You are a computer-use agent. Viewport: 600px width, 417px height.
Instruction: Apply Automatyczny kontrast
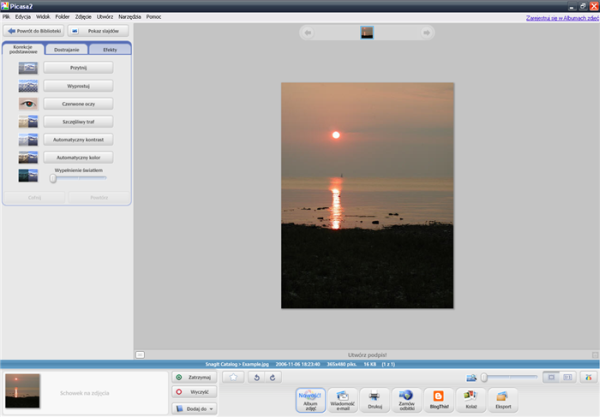(78, 140)
